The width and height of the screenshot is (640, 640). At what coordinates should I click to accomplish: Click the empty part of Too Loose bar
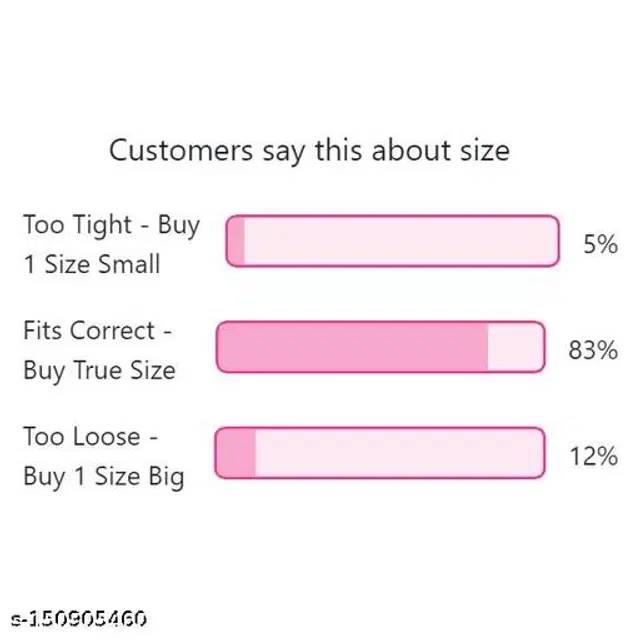[x=400, y=453]
